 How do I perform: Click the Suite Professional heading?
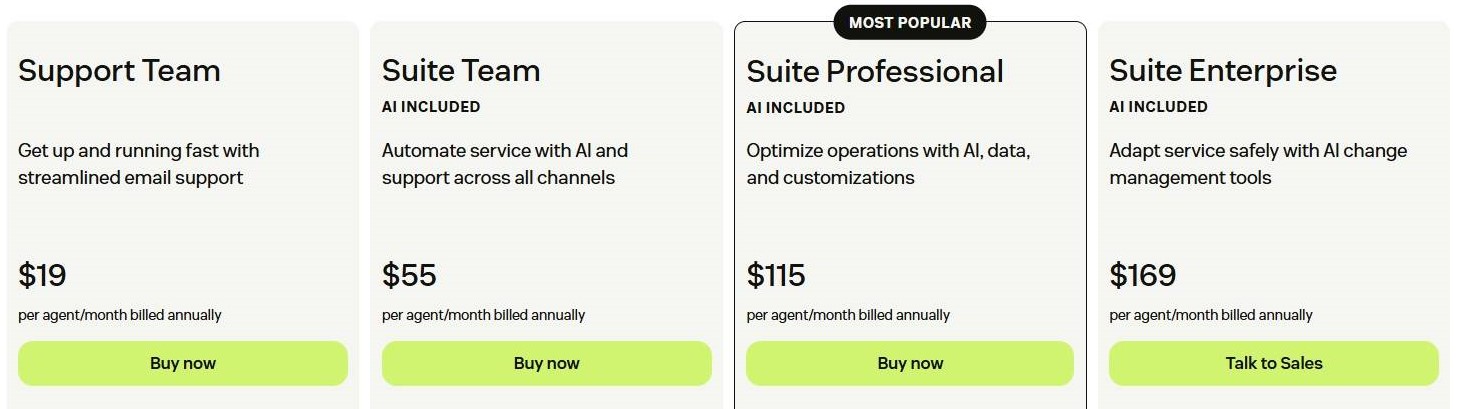point(875,72)
